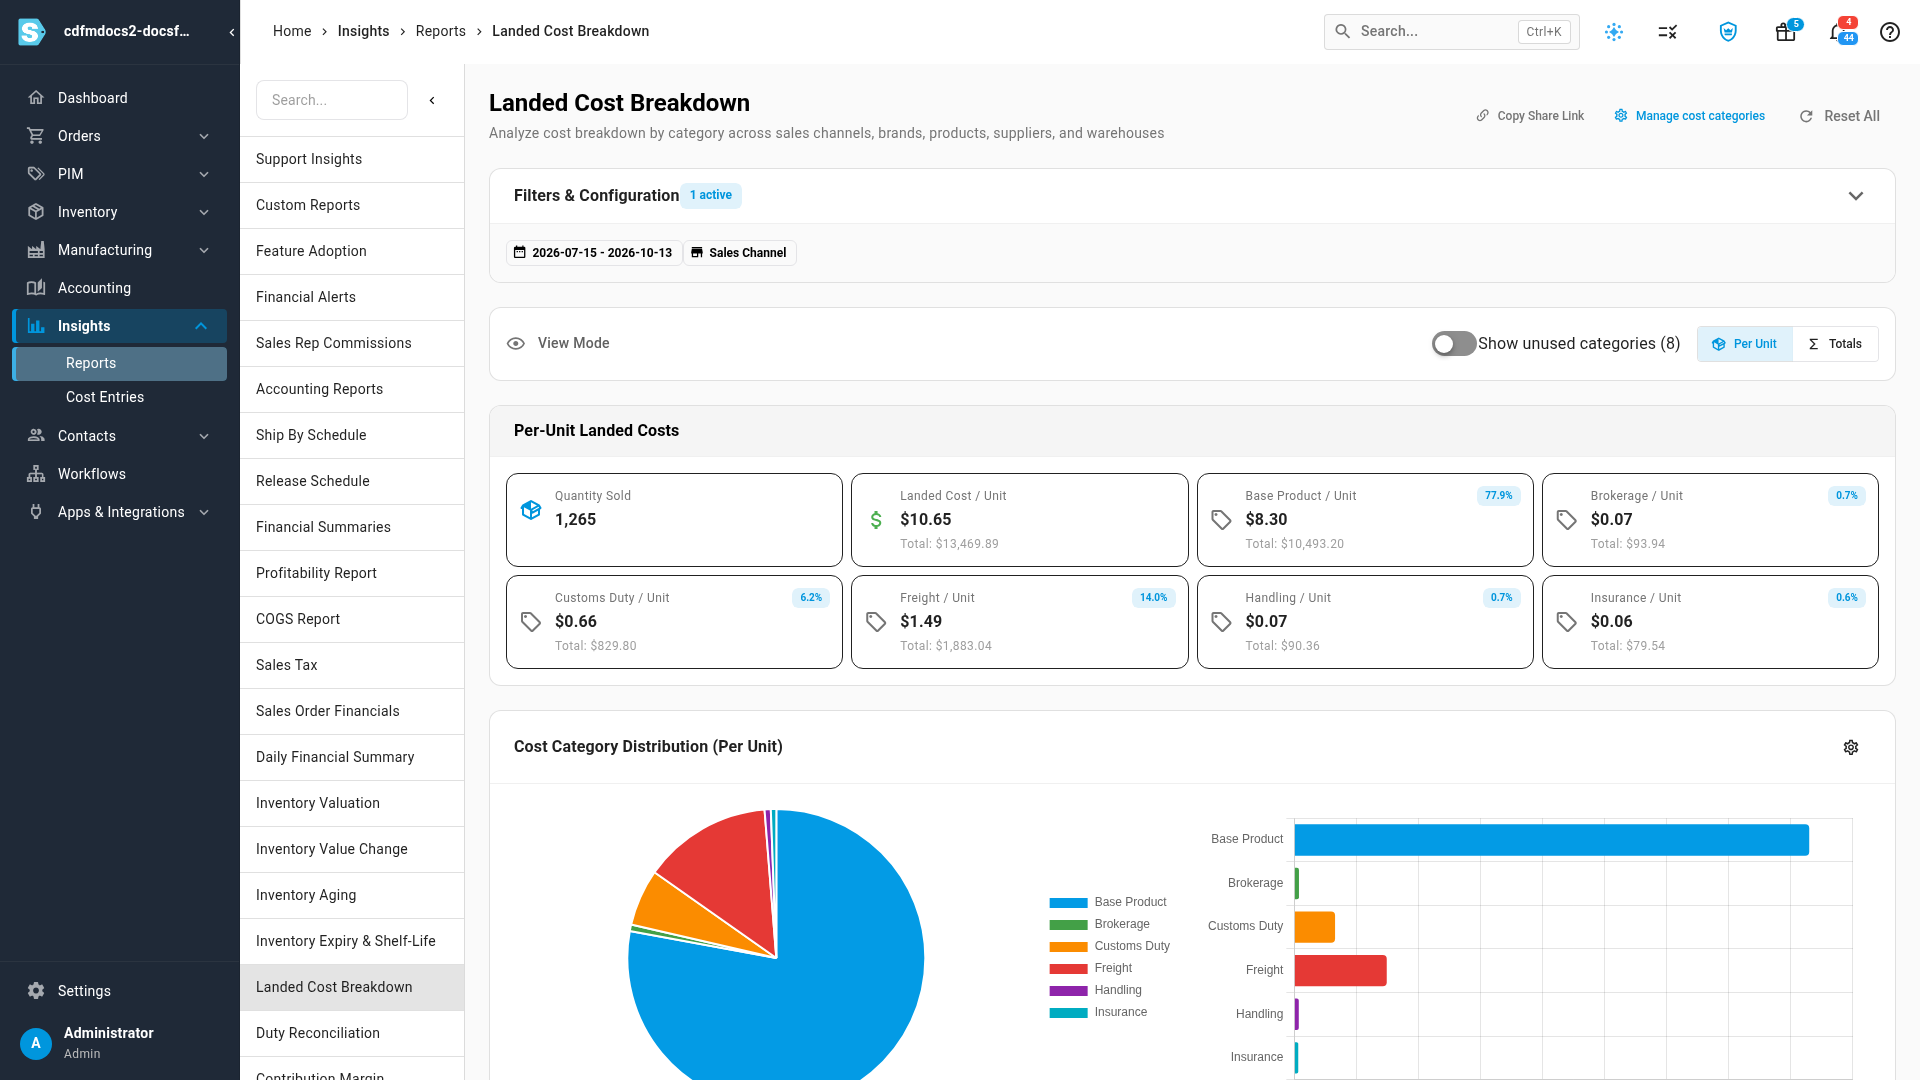This screenshot has width=1920, height=1080.
Task: Open the gift box updates icon
Action: coord(1786,32)
